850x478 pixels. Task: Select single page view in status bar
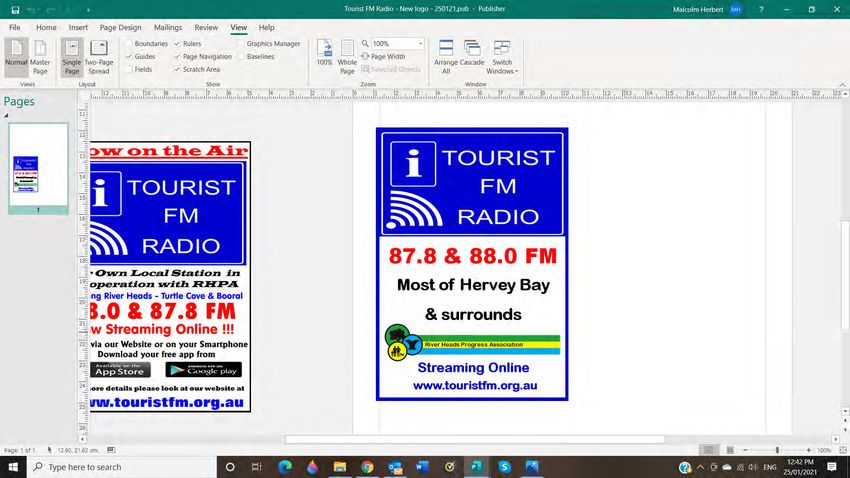pos(709,450)
